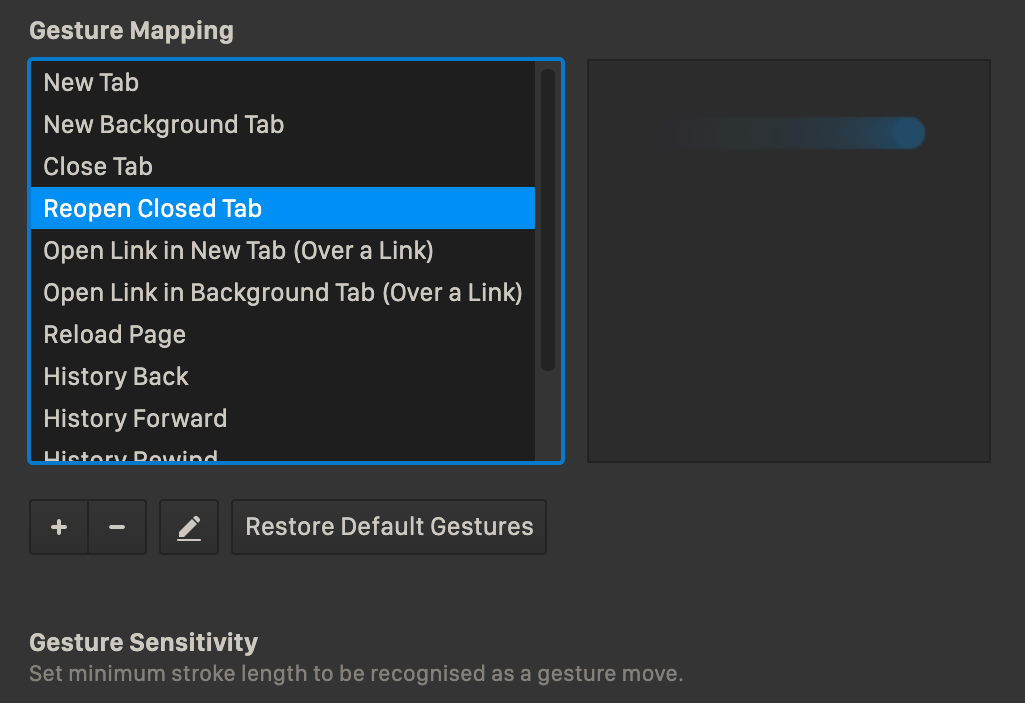Pick Open Link in New Tab entry
The height and width of the screenshot is (703, 1025).
[x=283, y=250]
